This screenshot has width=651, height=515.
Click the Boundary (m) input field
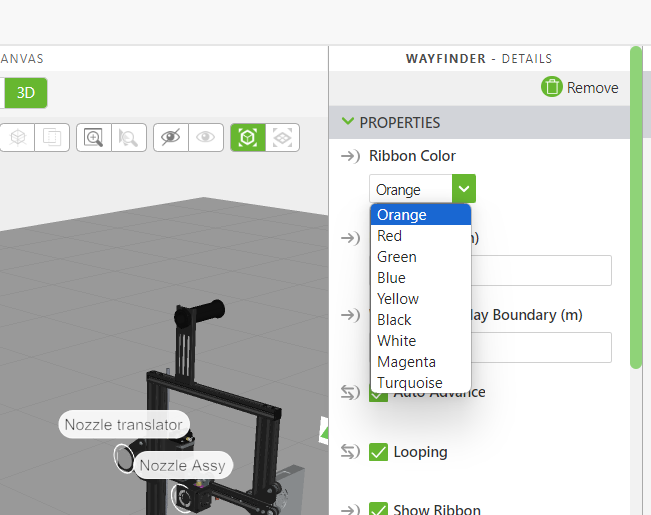(541, 347)
